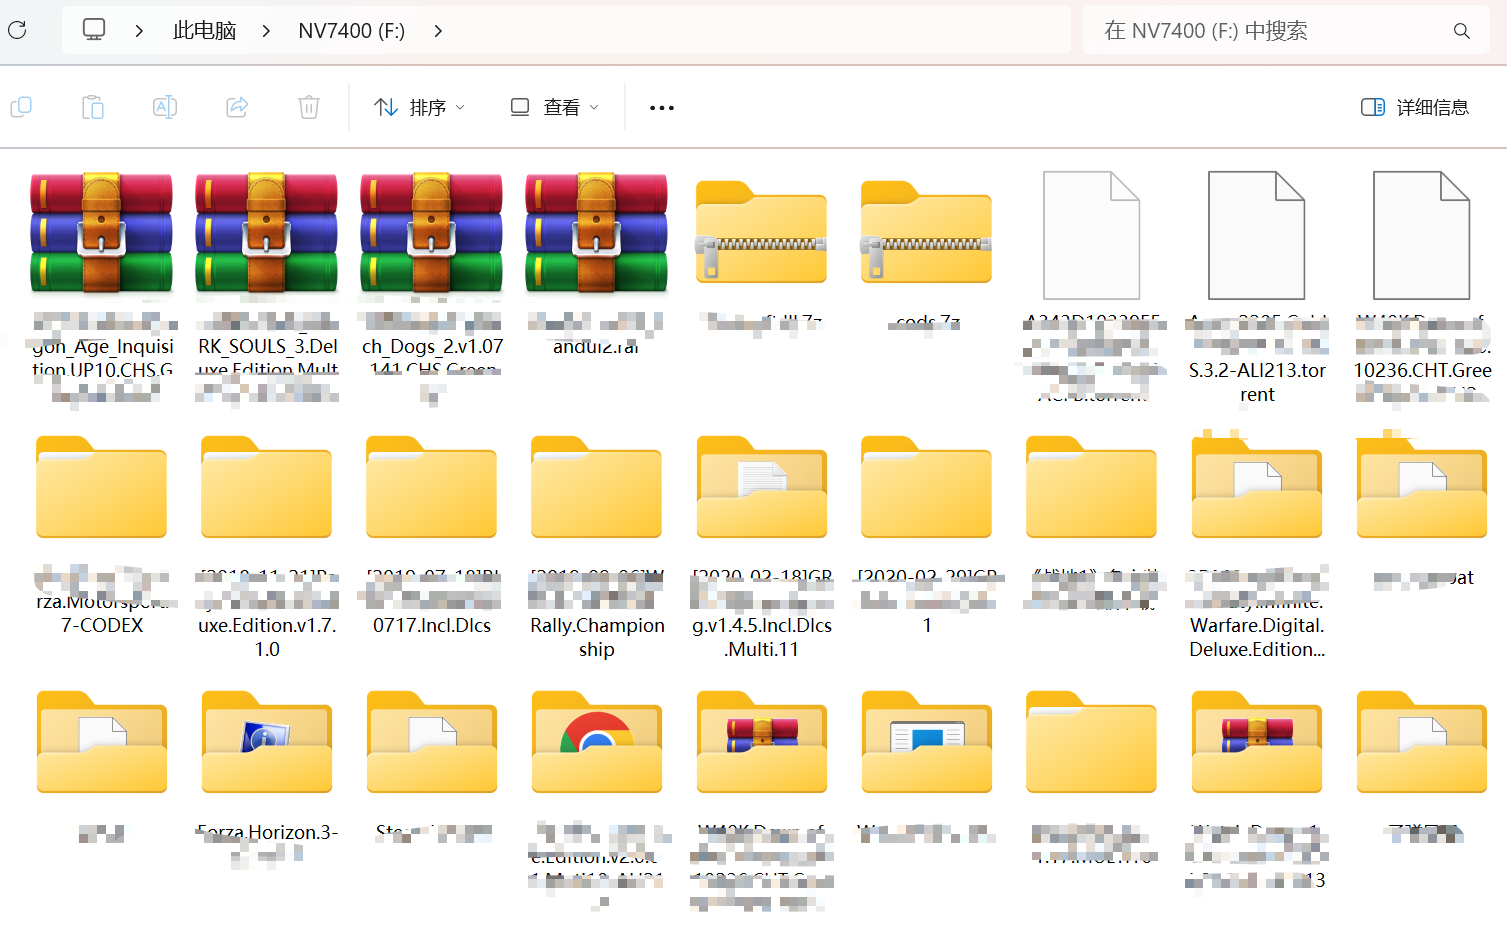Image resolution: width=1507 pixels, height=937 pixels.
Task: Open the 查看 view dropdown
Action: coord(554,107)
